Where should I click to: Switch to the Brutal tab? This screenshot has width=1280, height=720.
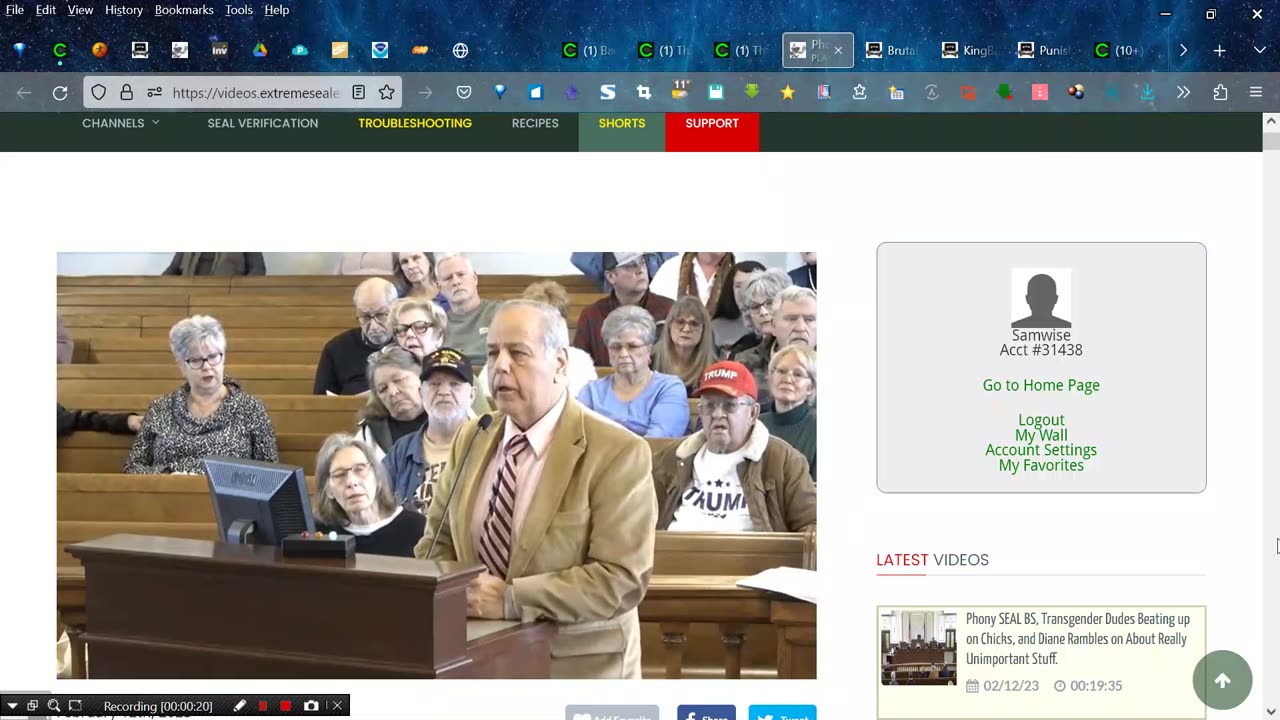893,50
